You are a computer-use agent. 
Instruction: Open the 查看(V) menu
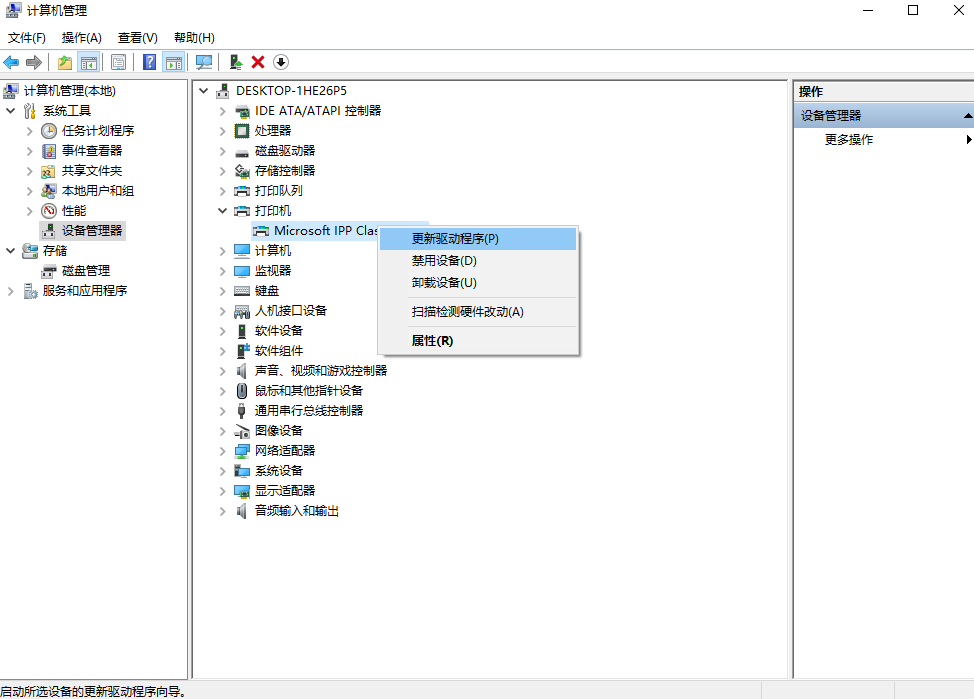click(x=137, y=38)
